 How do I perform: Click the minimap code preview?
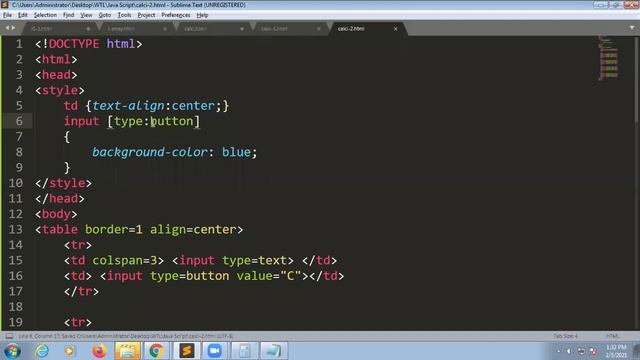click(x=608, y=58)
